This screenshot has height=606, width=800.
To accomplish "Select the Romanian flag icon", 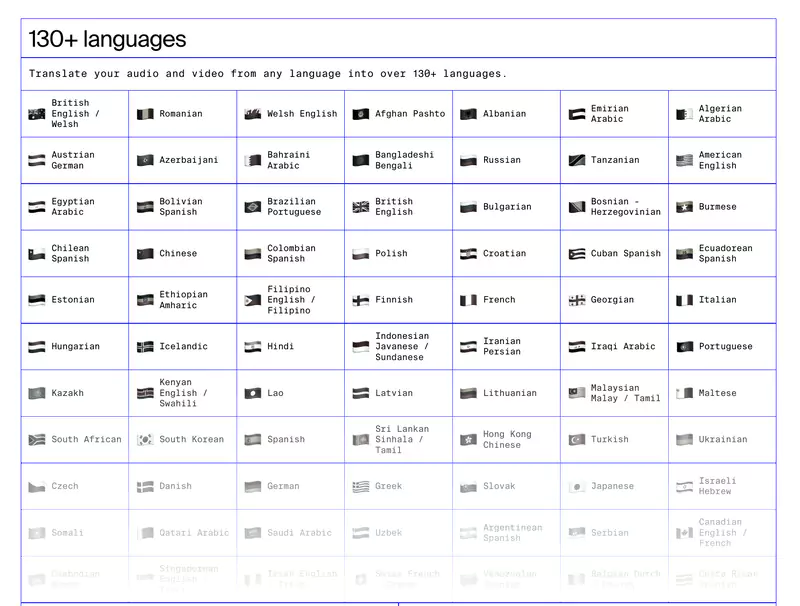I will pos(145,113).
